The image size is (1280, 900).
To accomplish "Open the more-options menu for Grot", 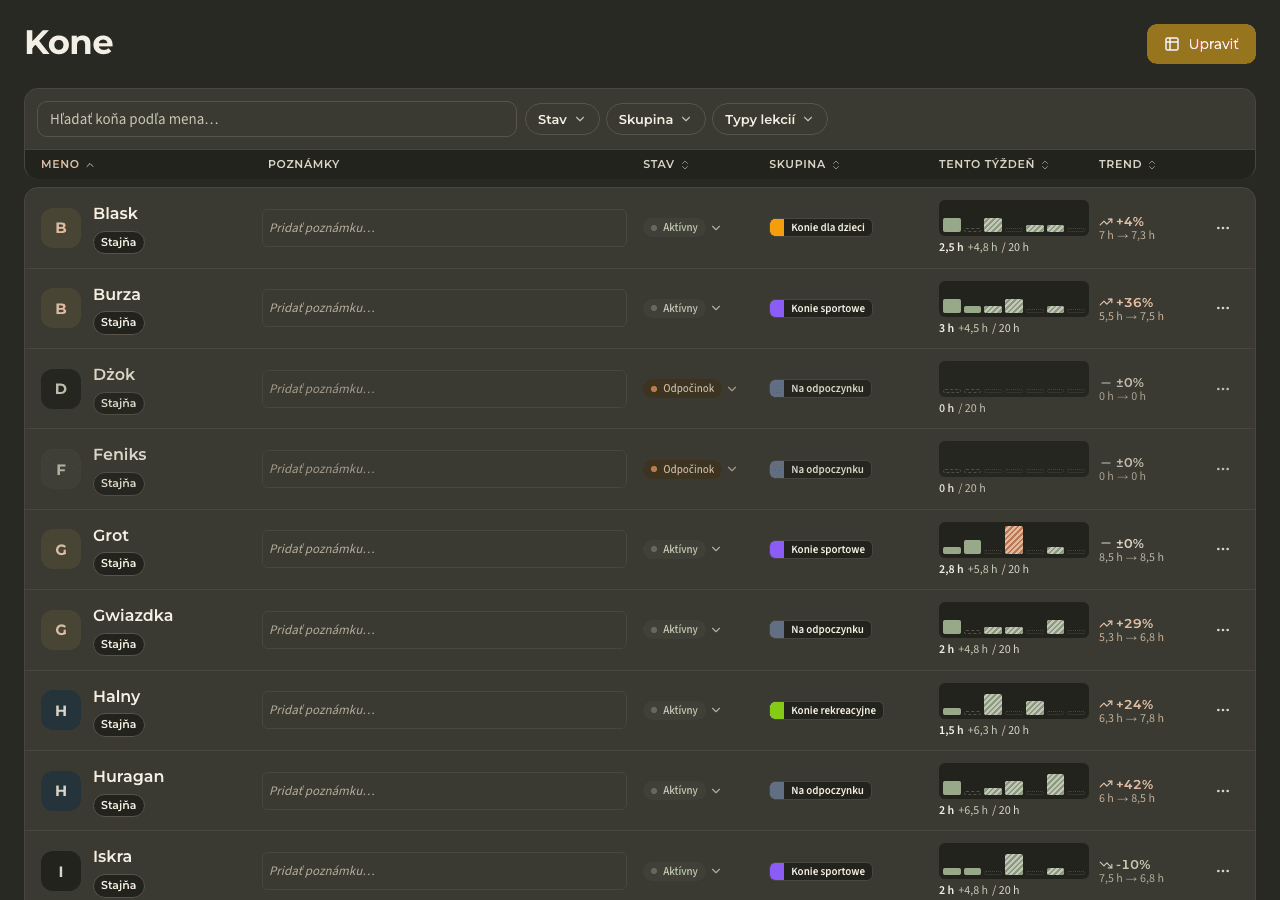I will [x=1223, y=549].
